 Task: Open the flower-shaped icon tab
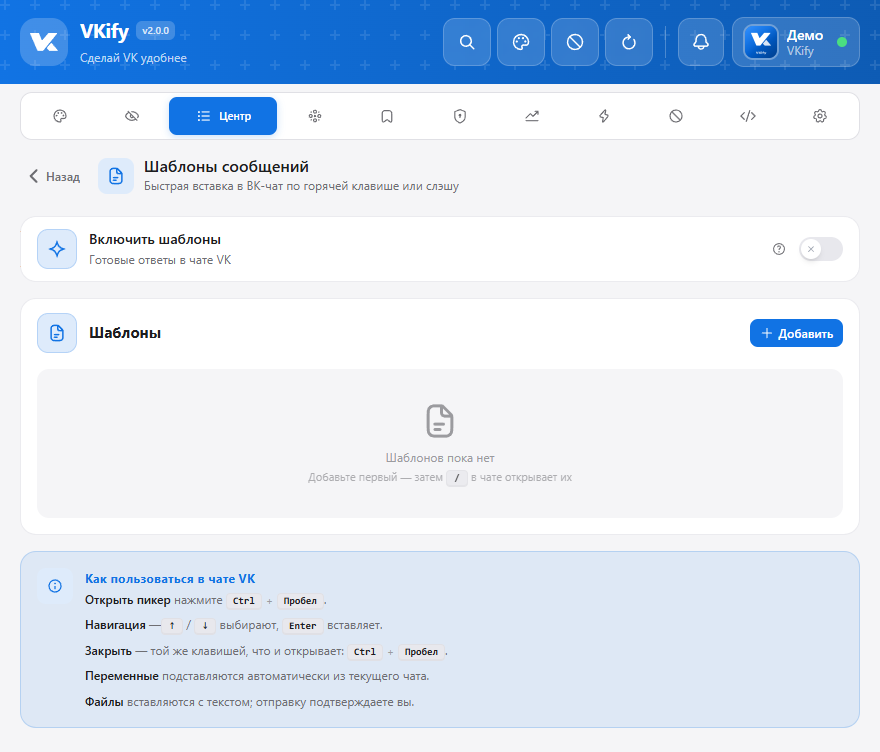click(315, 116)
